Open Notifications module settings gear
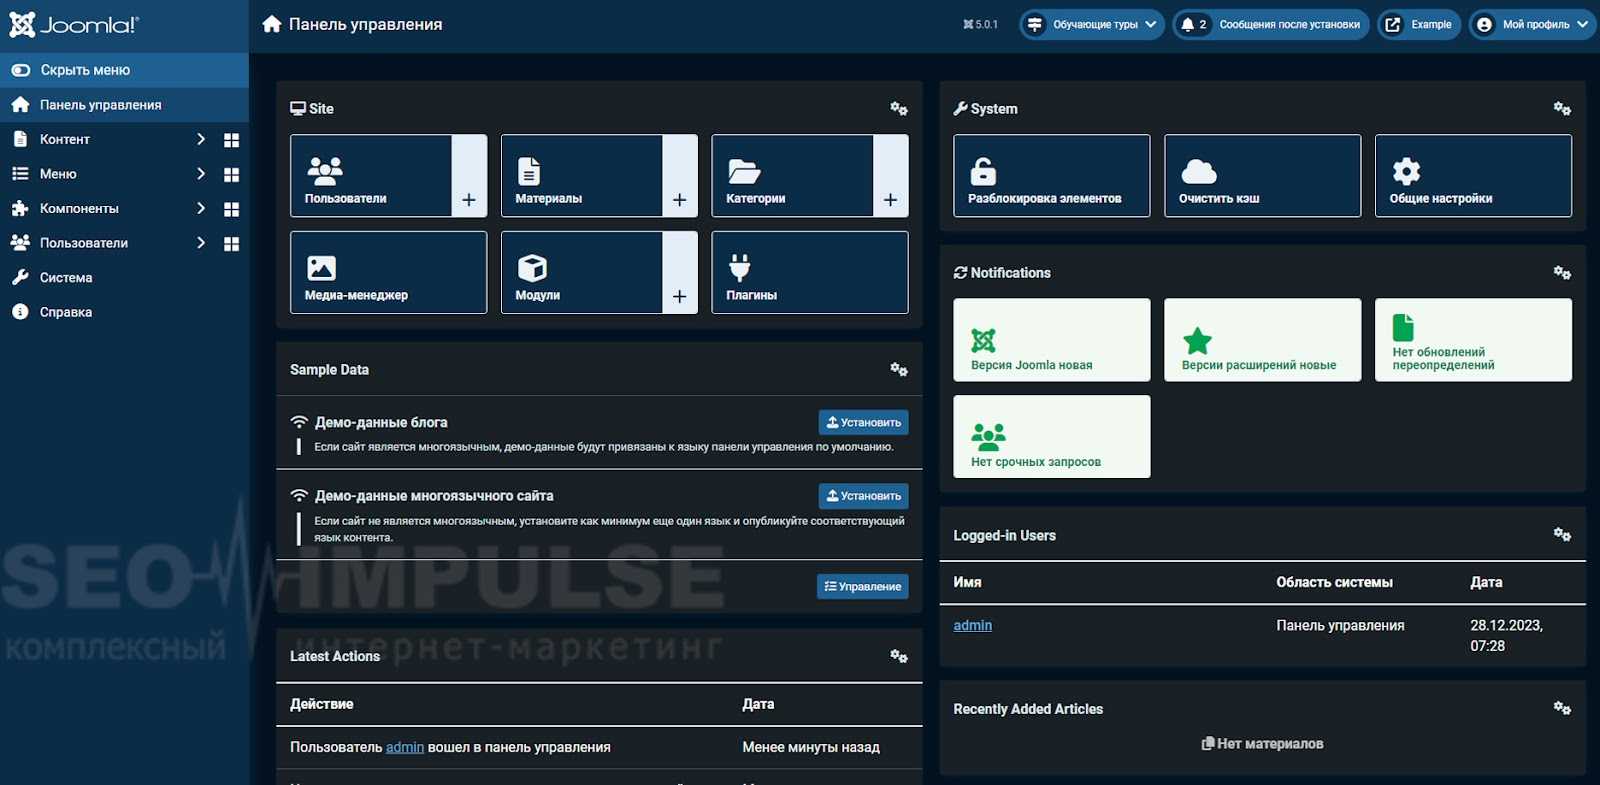The image size is (1600, 785). [1561, 272]
